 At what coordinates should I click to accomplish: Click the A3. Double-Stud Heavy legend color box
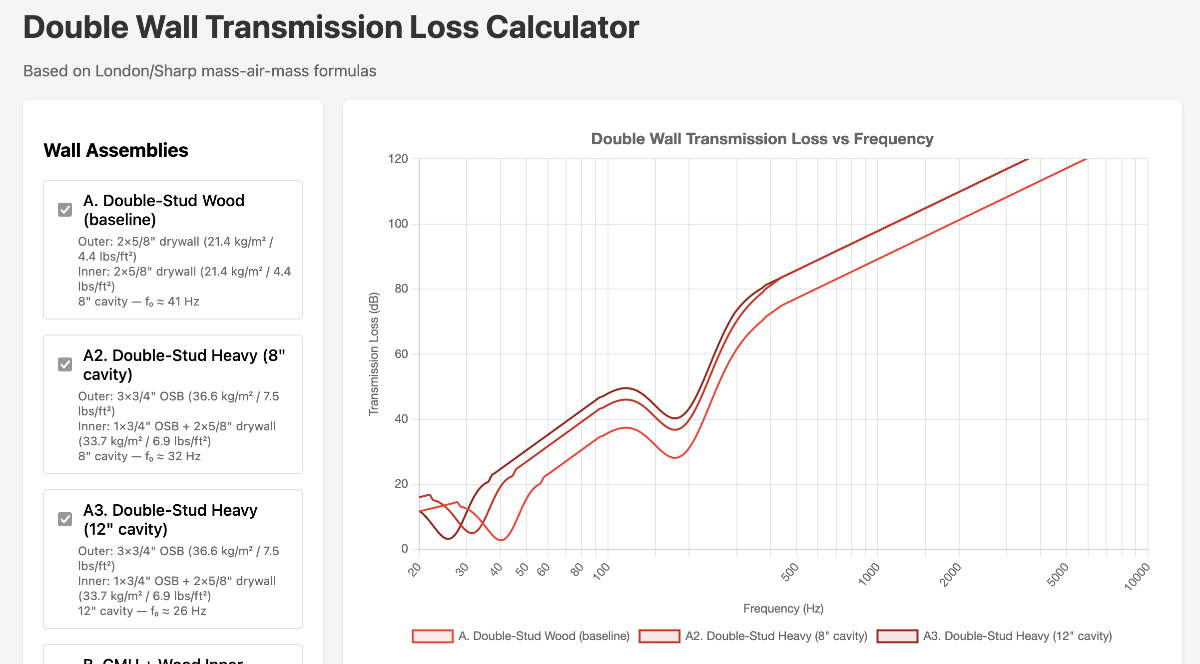click(x=897, y=636)
